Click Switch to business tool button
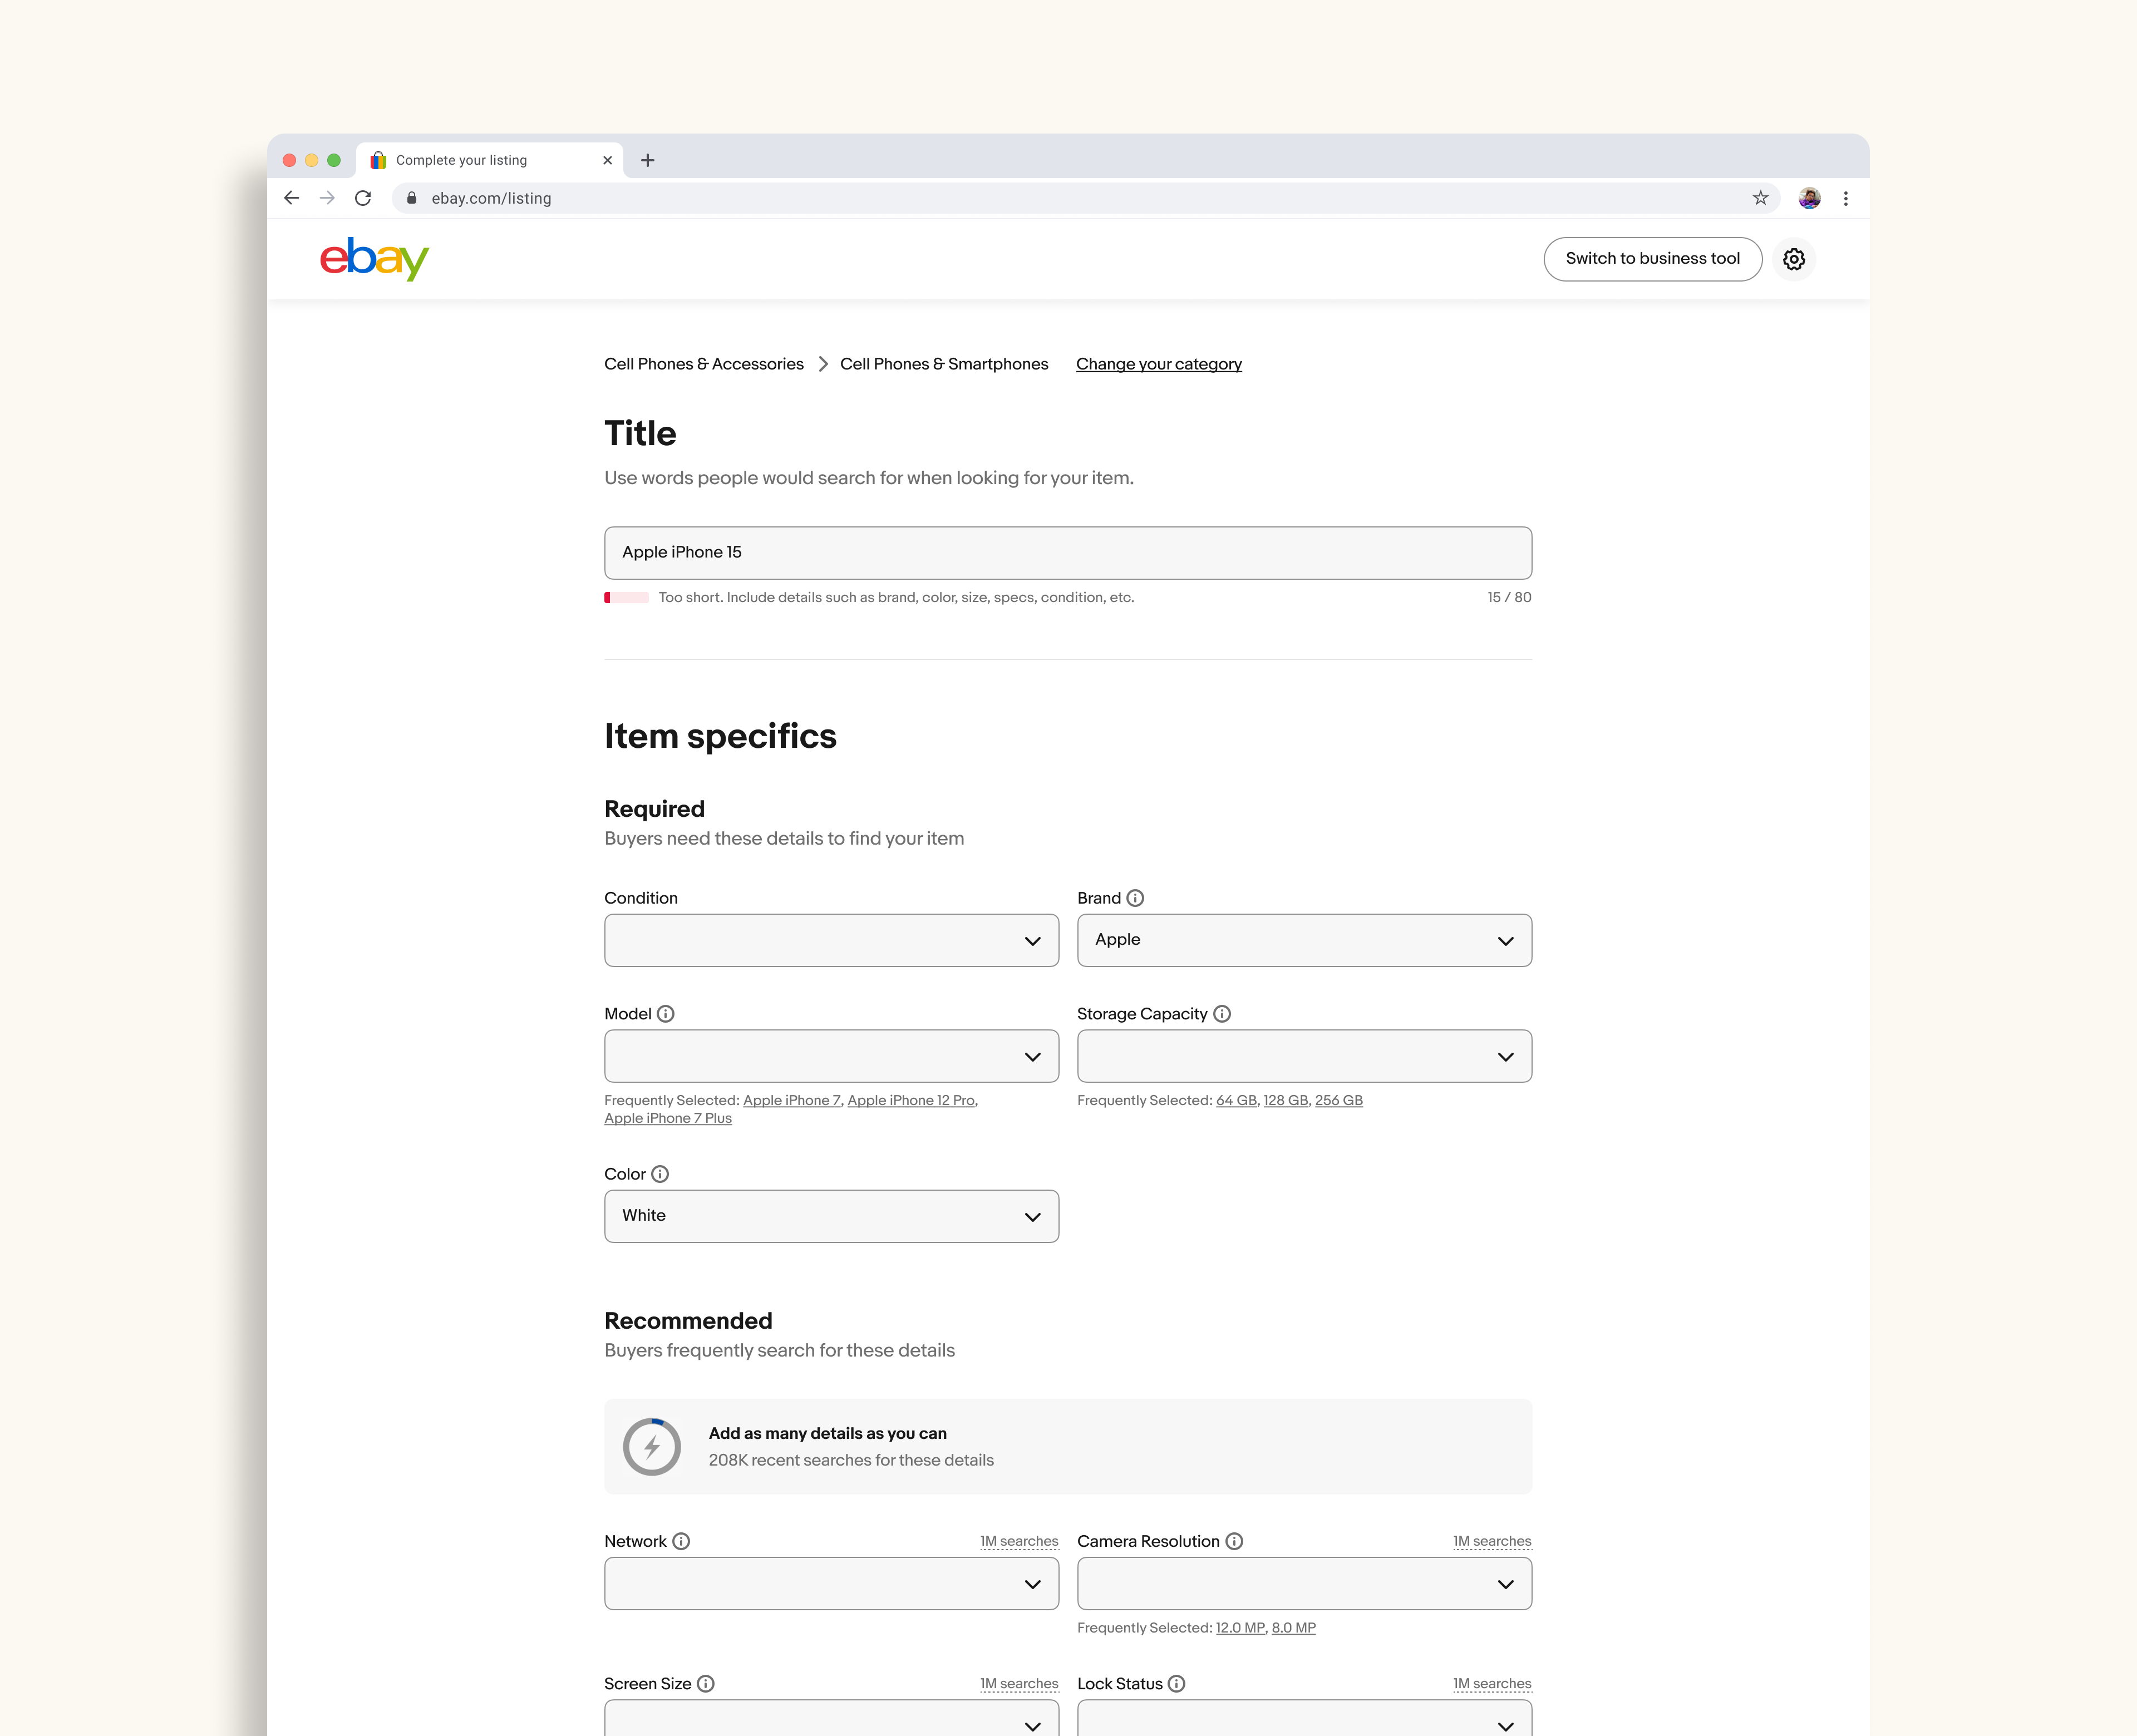This screenshot has width=2137, height=1736. click(x=1653, y=259)
